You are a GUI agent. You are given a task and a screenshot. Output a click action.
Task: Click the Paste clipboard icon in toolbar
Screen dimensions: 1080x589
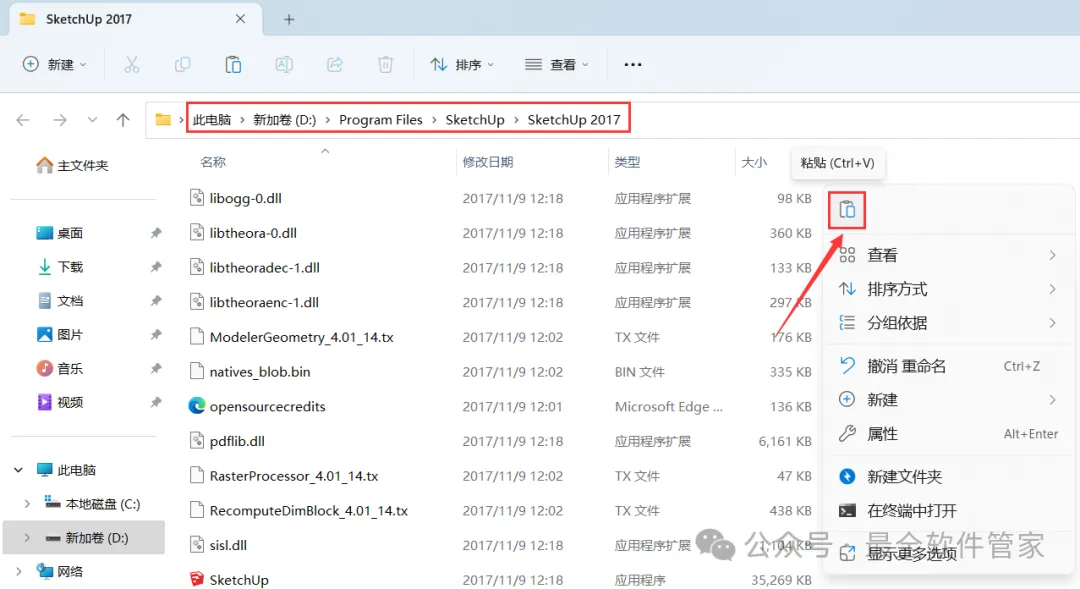click(233, 65)
